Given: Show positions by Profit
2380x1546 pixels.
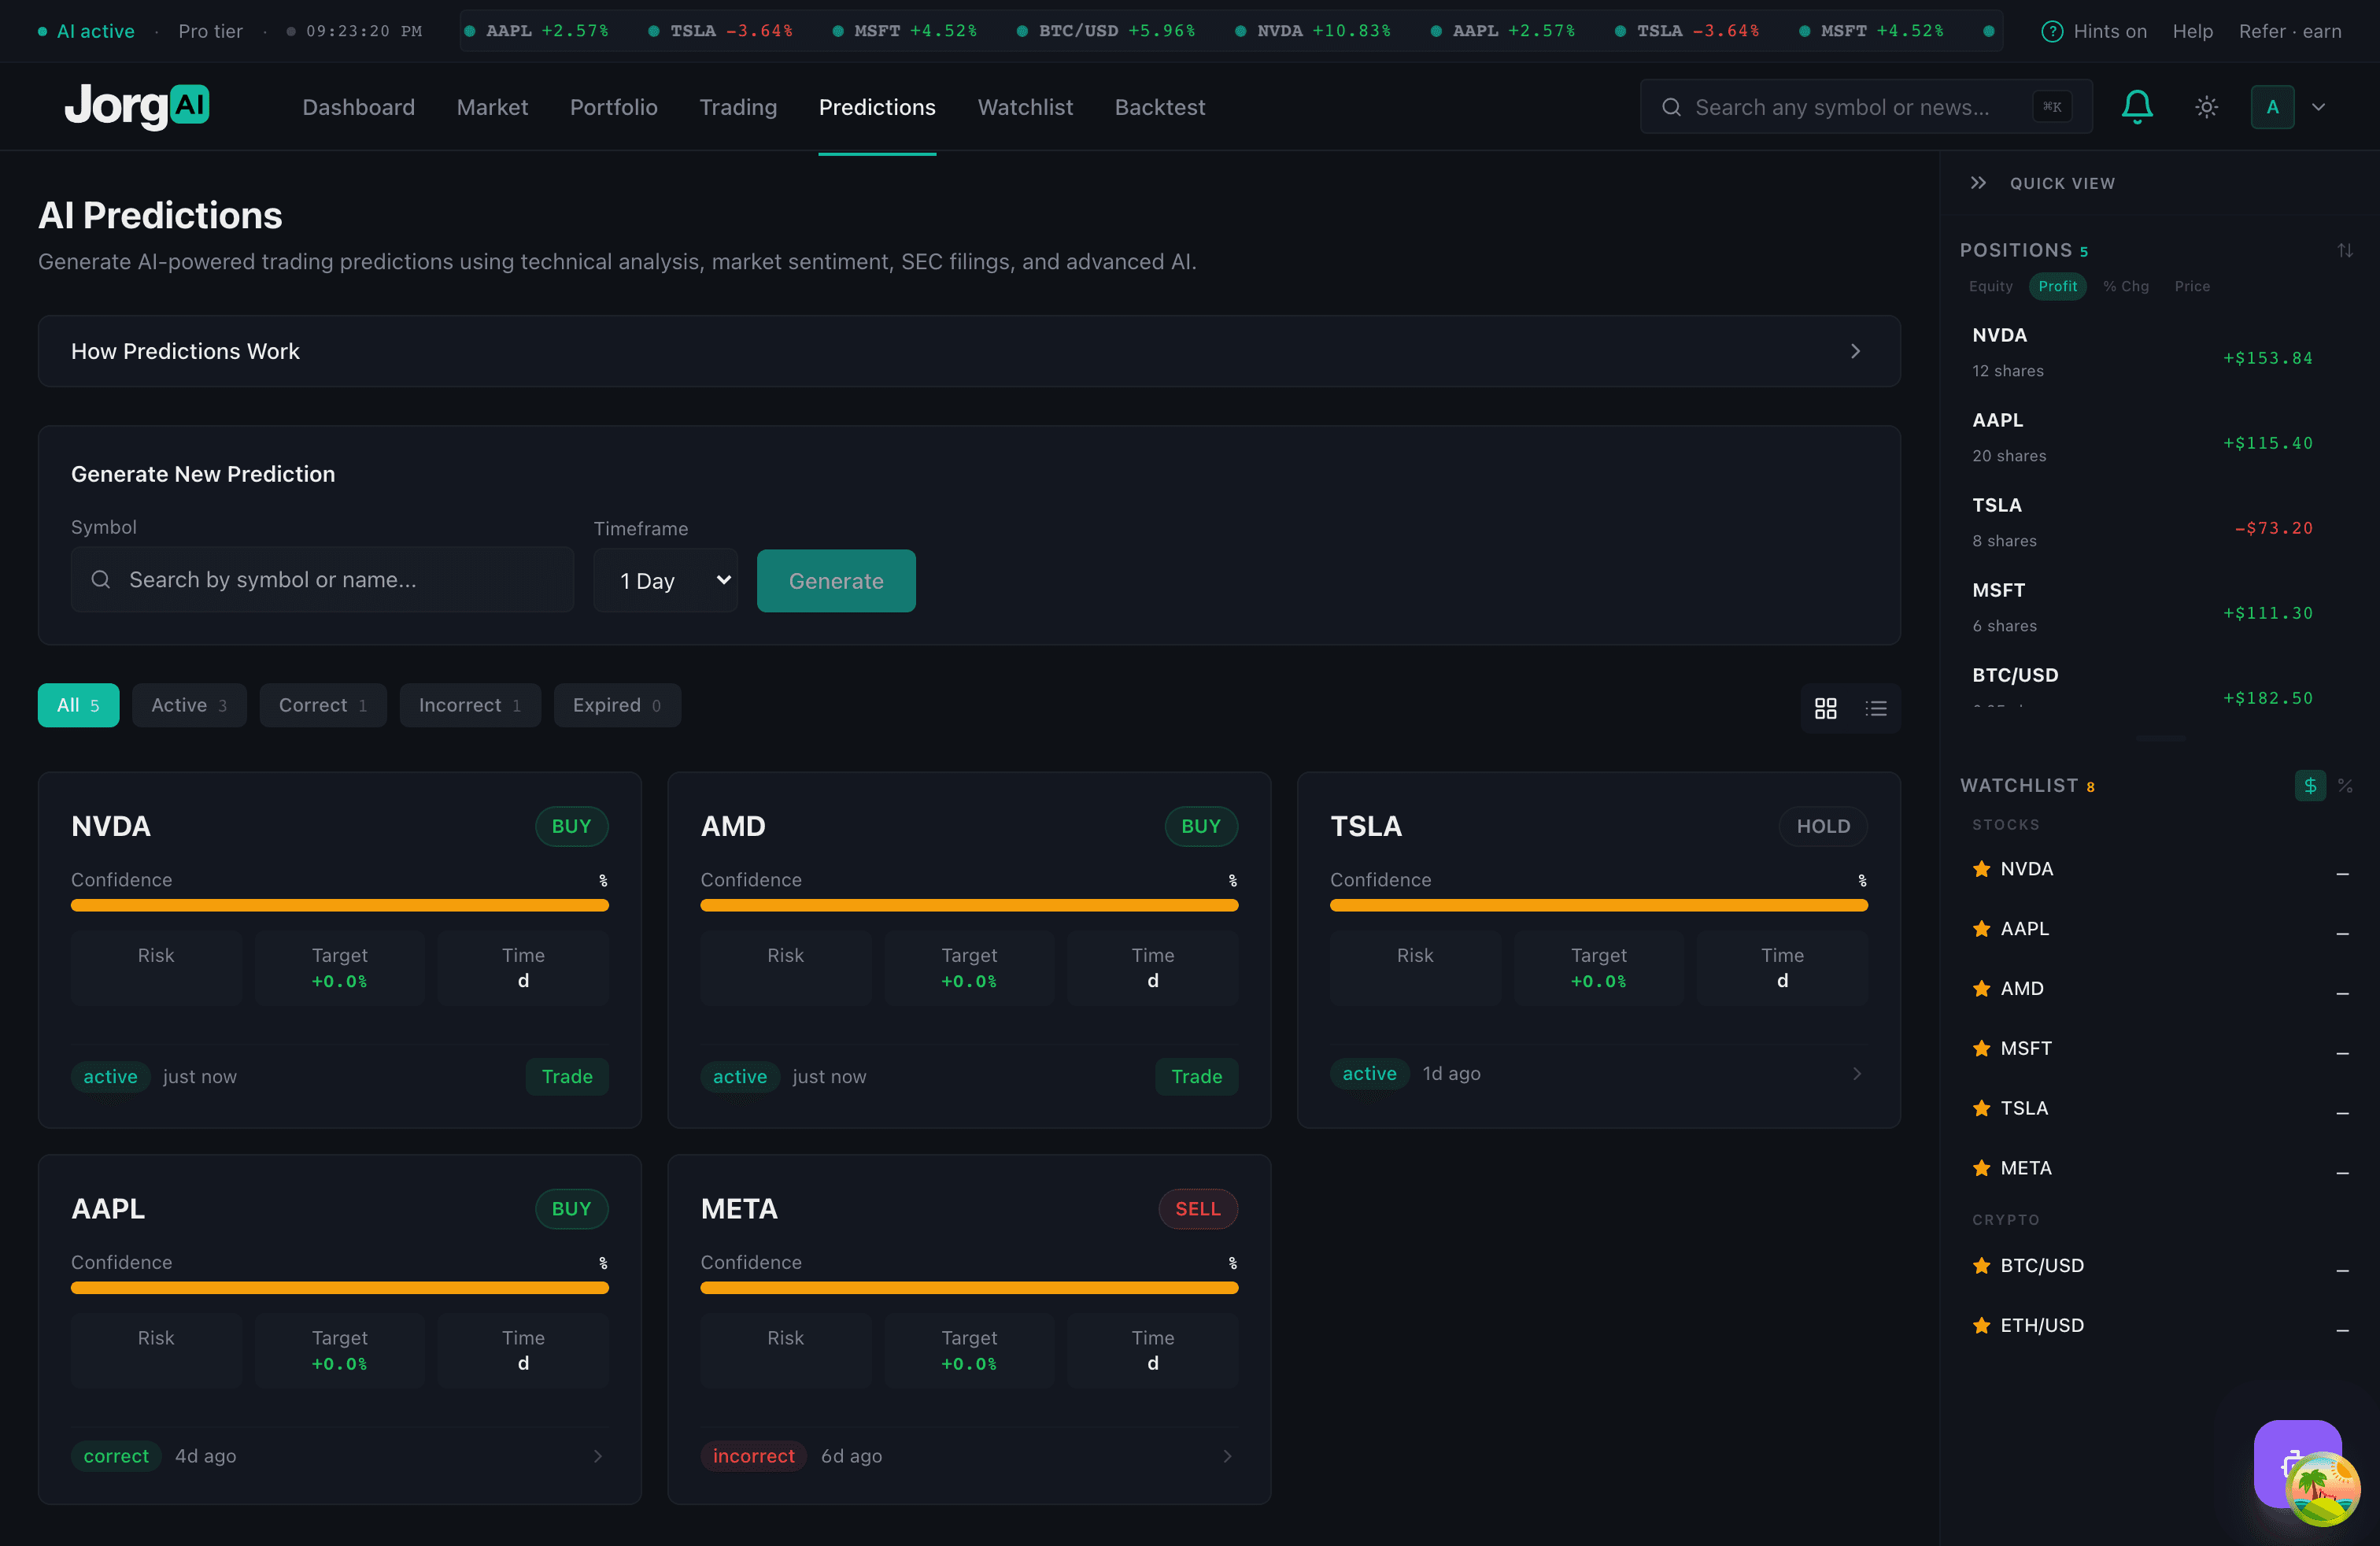Looking at the screenshot, I should click(x=2057, y=286).
